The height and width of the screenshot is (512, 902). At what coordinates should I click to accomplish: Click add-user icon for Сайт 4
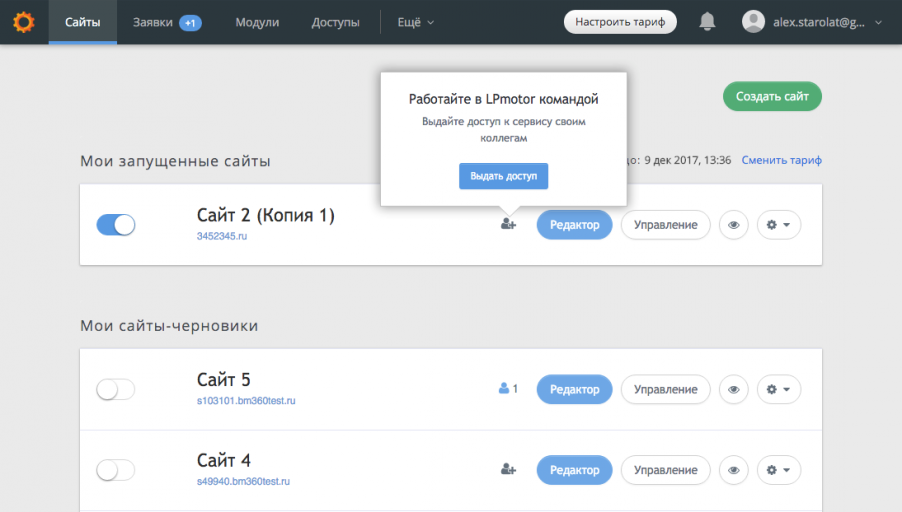coord(508,469)
